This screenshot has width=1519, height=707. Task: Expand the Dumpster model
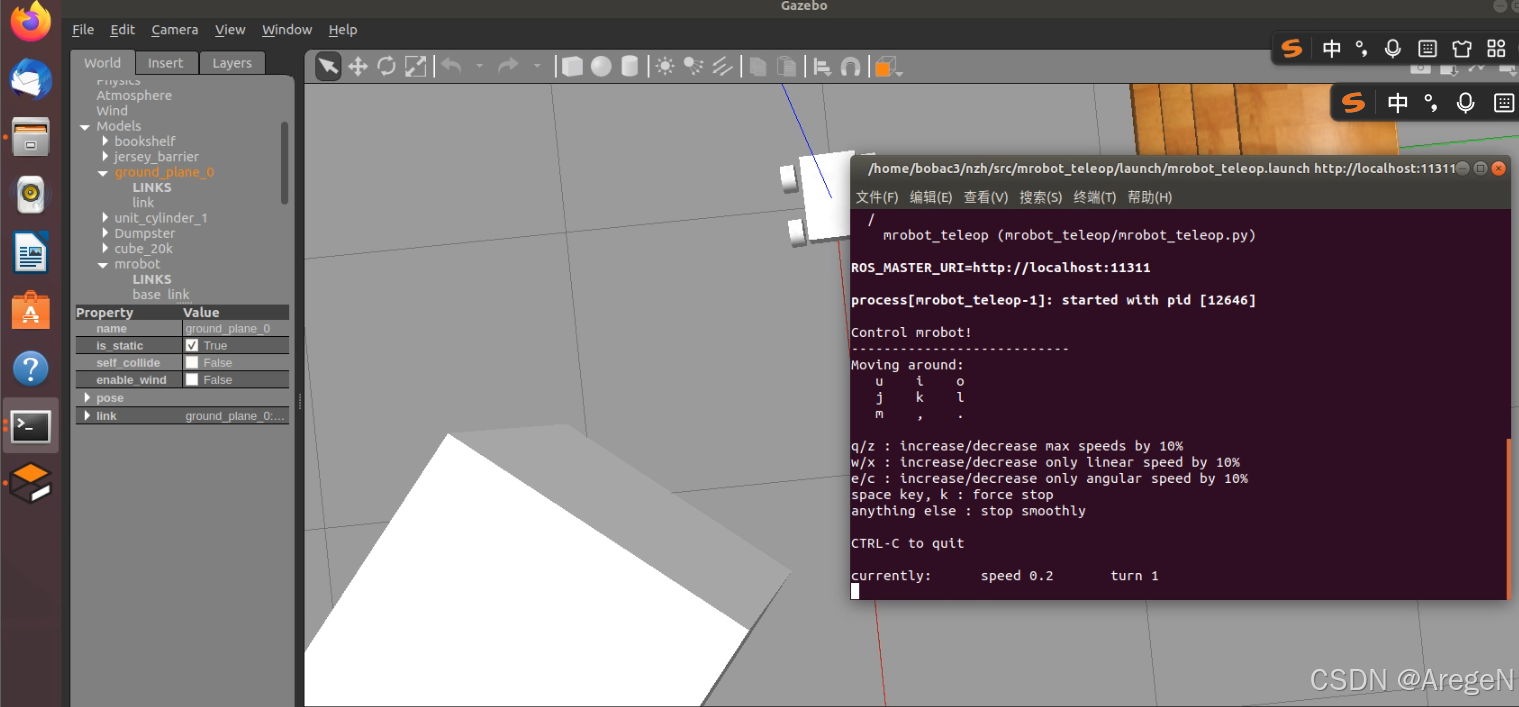click(105, 233)
